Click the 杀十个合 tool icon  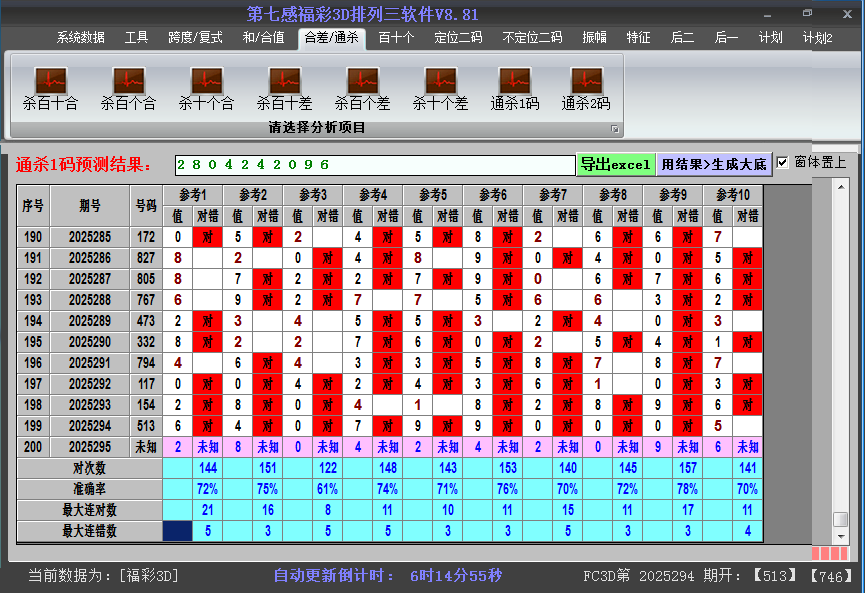(205, 88)
